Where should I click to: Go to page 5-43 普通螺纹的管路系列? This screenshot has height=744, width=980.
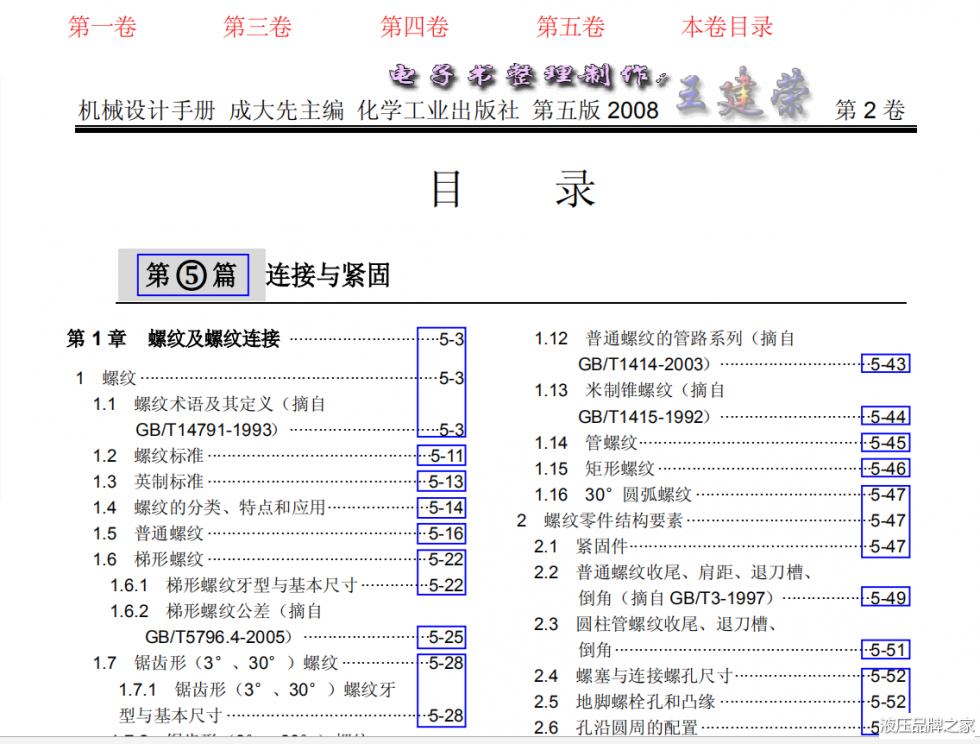(x=885, y=364)
